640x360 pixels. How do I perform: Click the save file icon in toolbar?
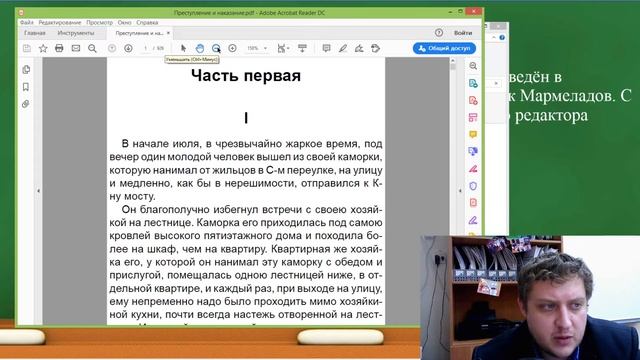coord(27,49)
